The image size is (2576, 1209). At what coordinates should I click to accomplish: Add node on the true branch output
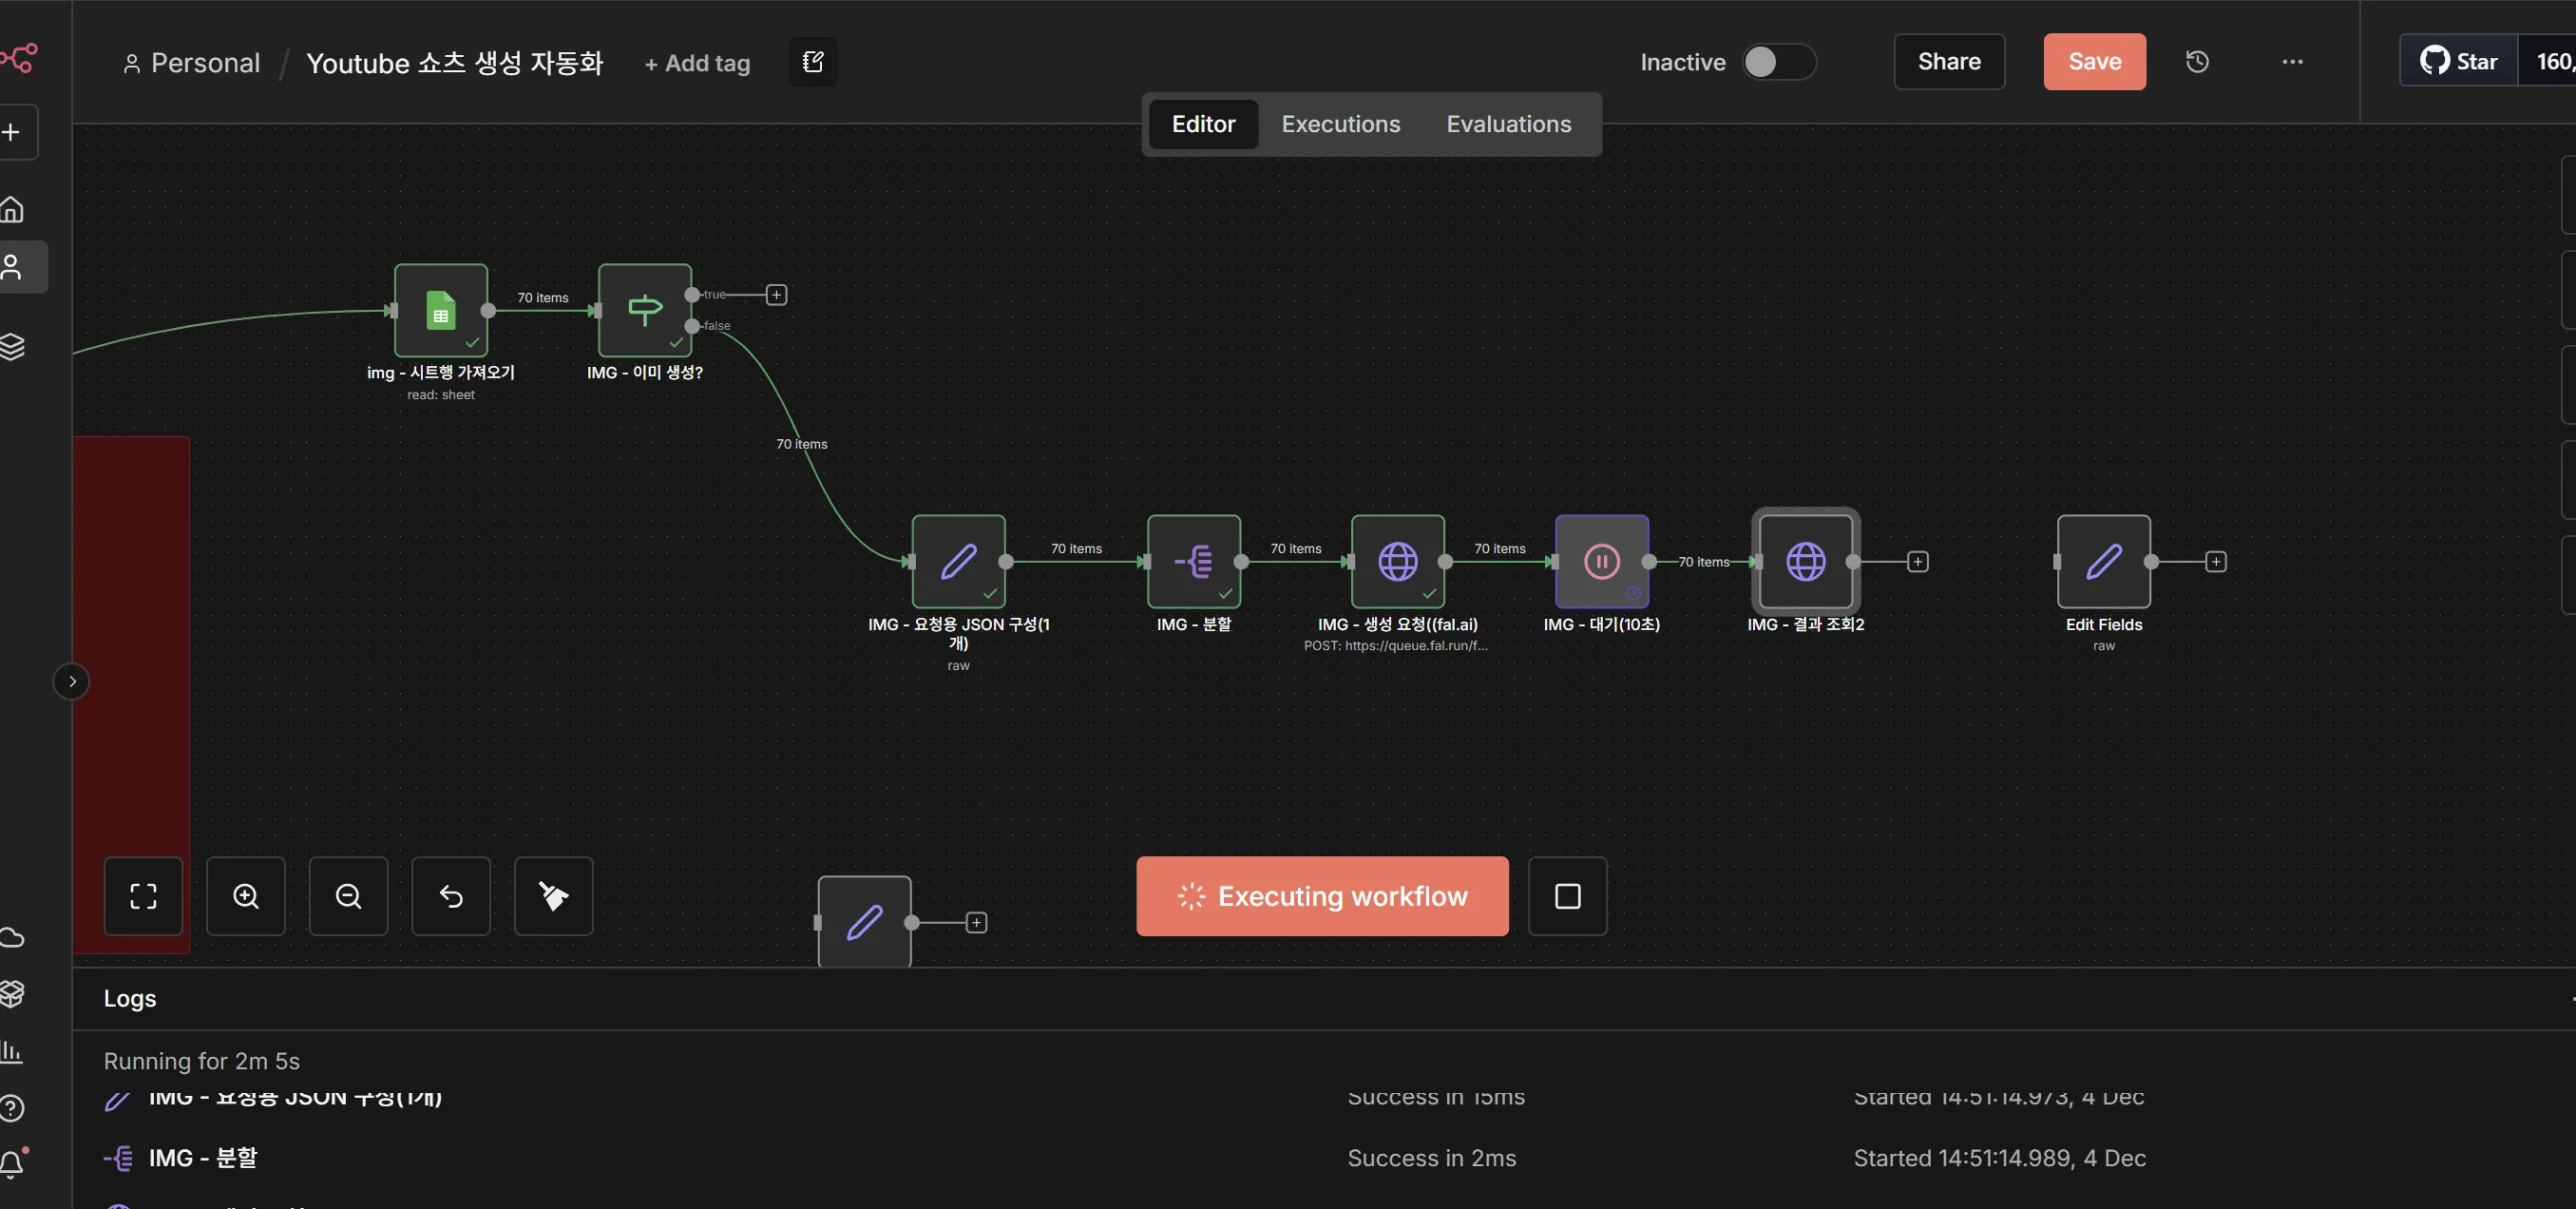[x=776, y=295]
